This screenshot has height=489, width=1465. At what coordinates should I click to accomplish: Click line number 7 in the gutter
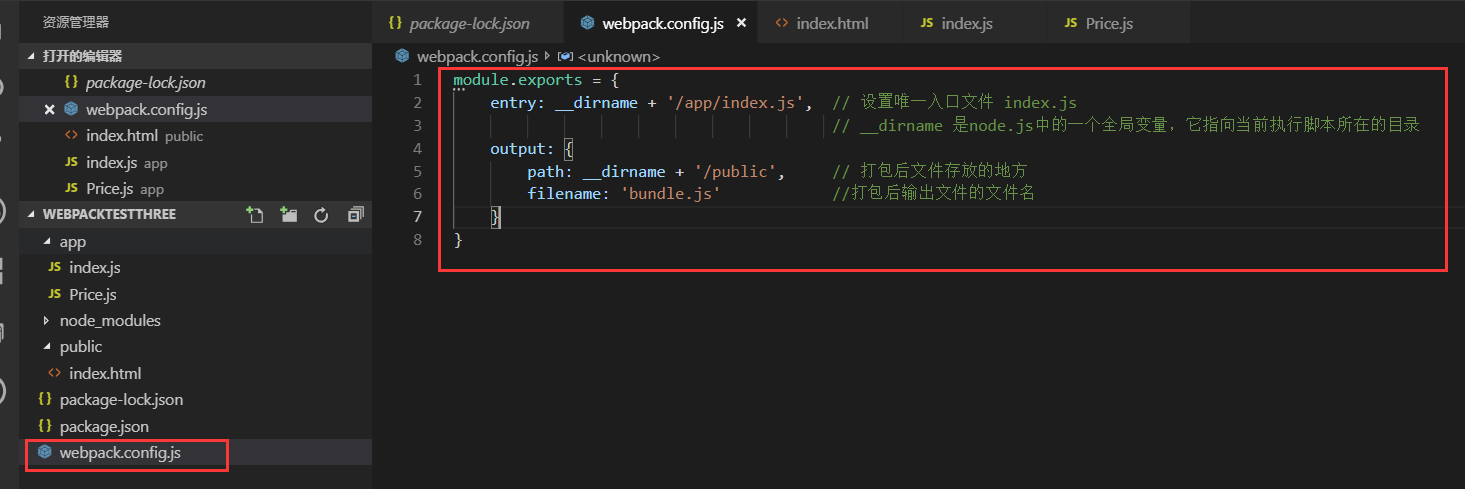click(417, 217)
